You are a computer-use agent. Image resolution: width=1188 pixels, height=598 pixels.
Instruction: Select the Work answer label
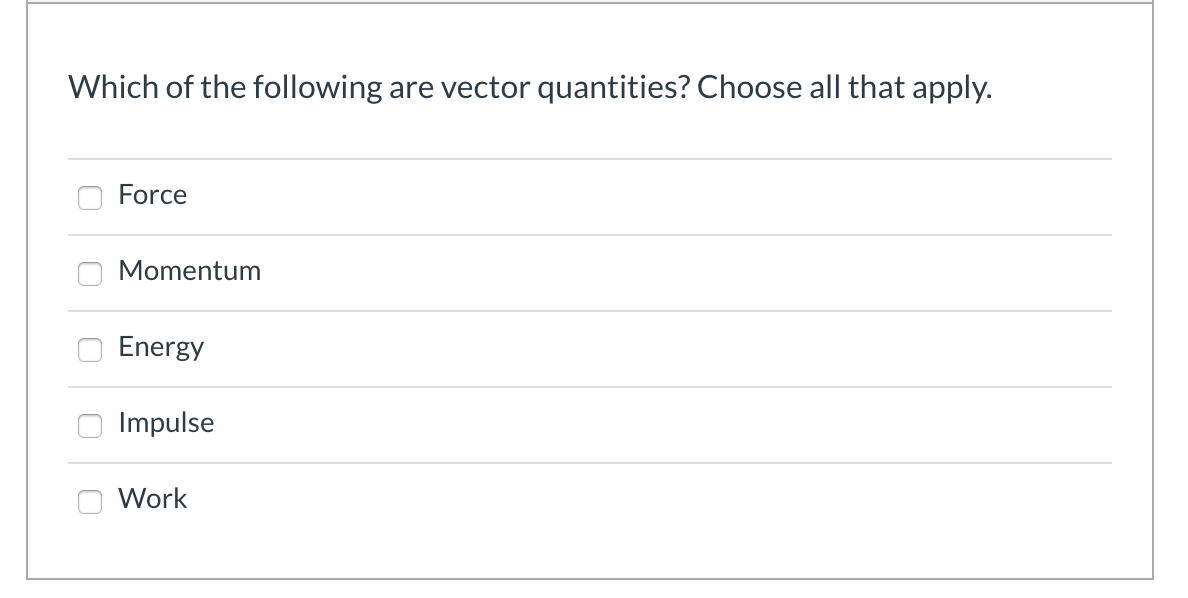point(153,499)
